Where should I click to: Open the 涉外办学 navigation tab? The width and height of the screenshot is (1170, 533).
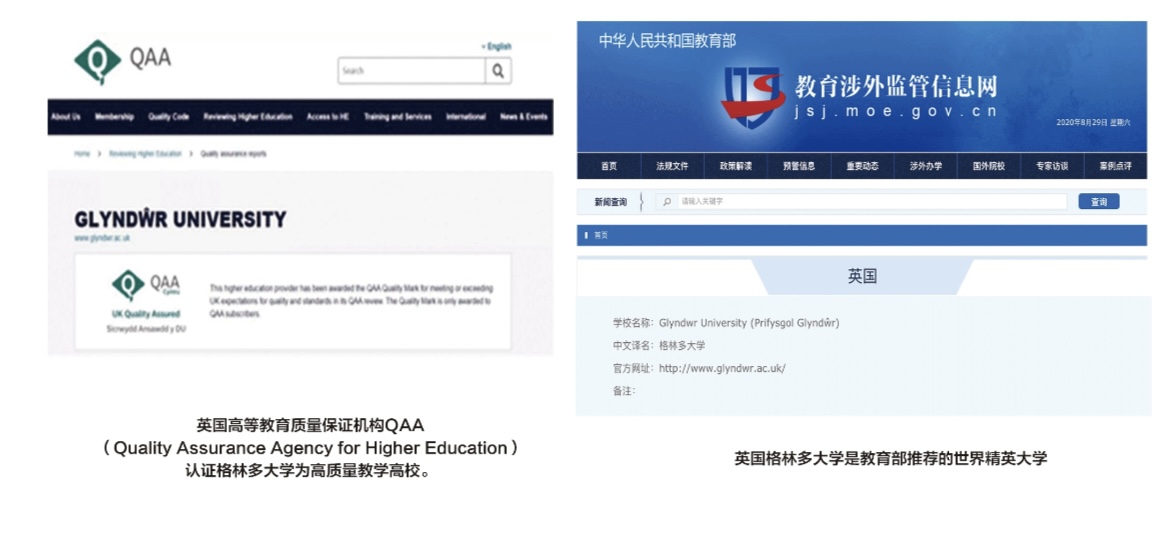pos(926,166)
